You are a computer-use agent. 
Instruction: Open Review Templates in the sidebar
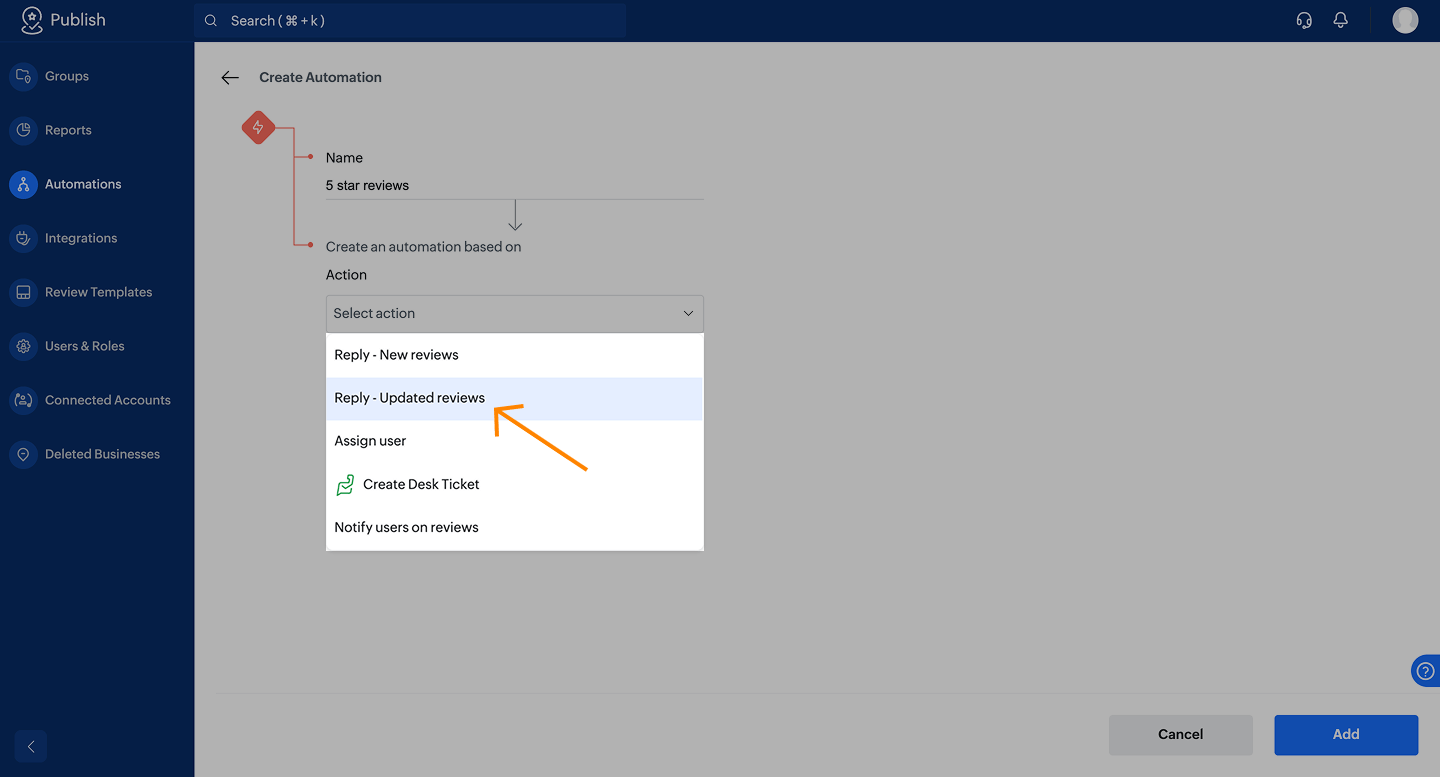click(97, 292)
